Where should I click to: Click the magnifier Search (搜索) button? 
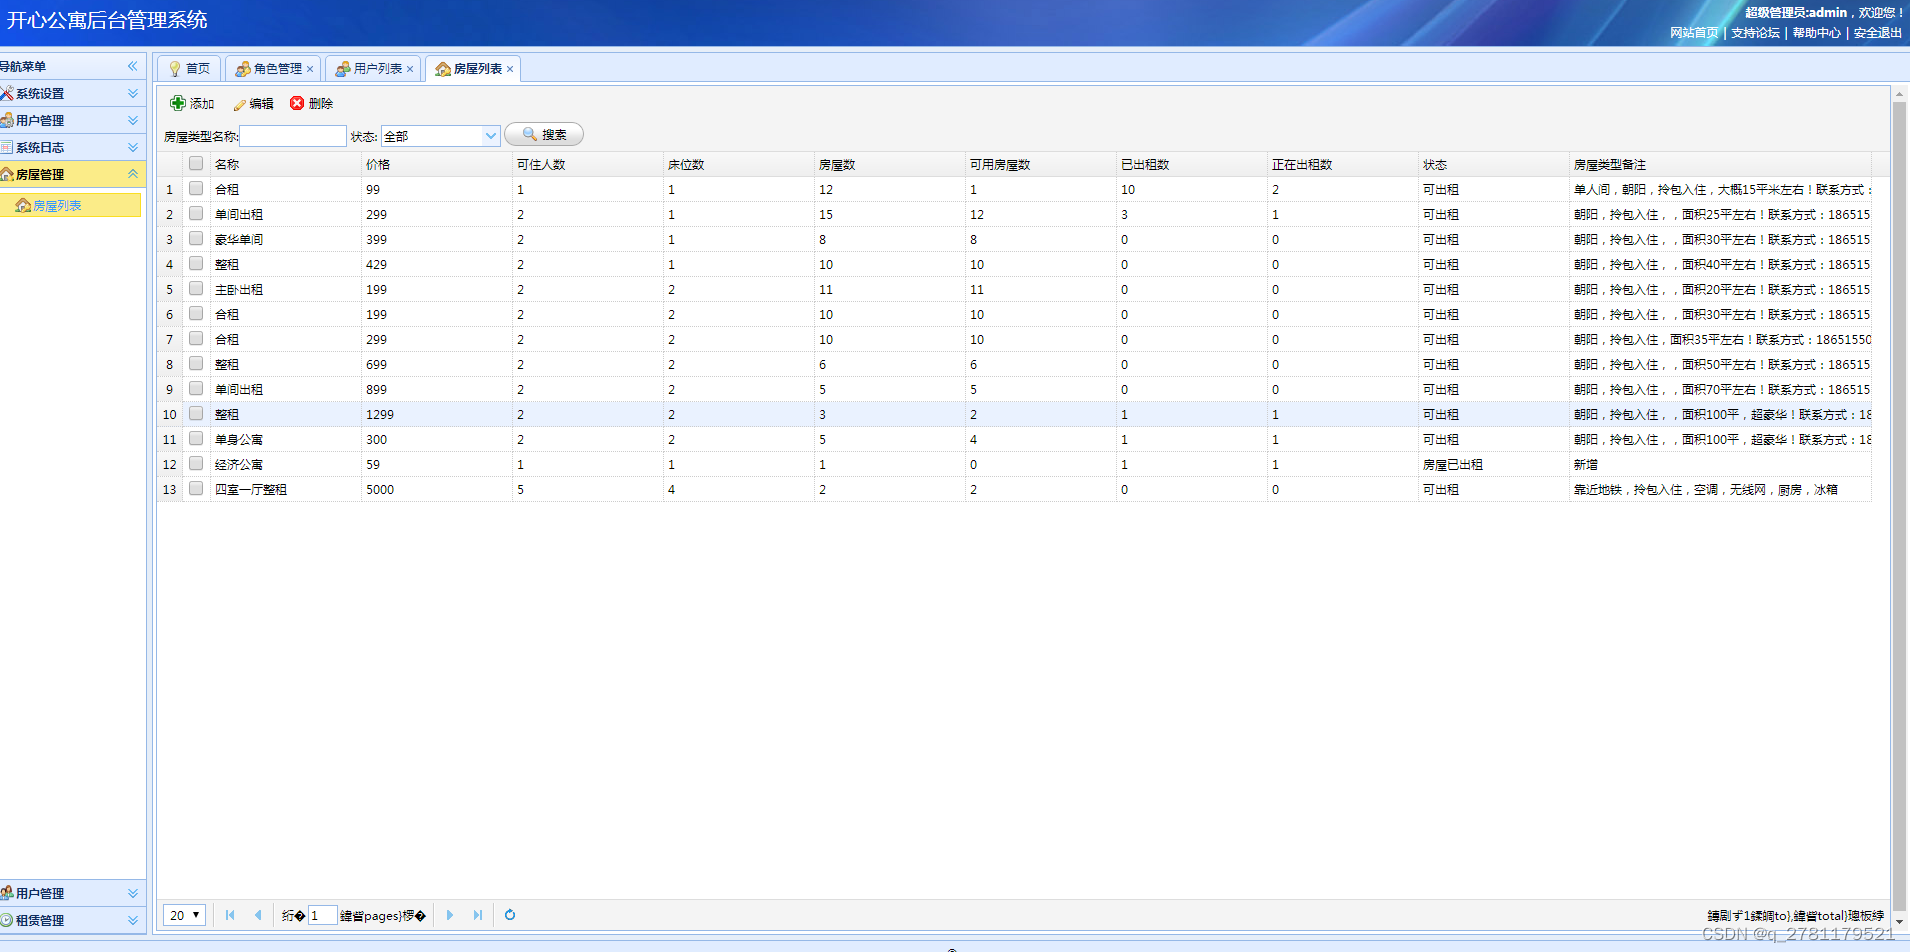(544, 134)
